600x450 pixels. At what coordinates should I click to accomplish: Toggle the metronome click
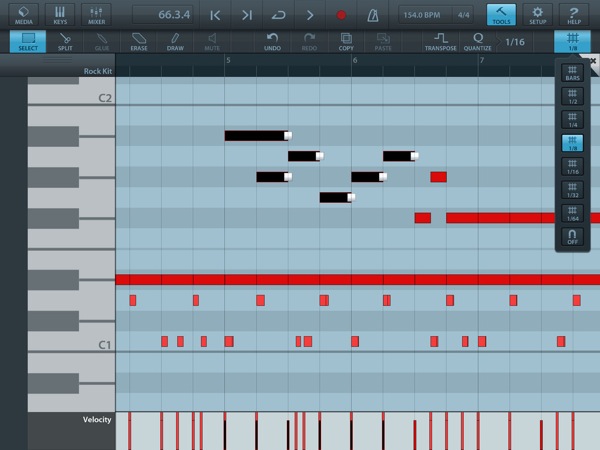373,15
